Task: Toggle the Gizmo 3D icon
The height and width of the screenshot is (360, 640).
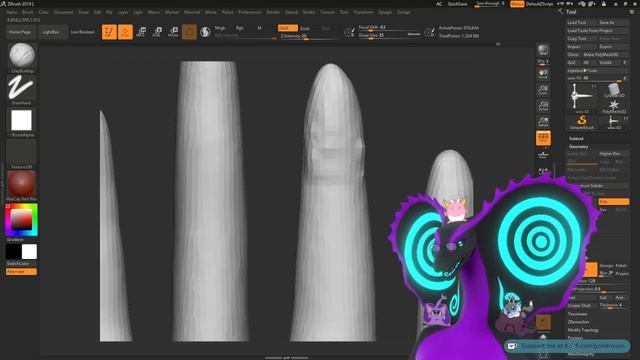Action: [189, 32]
